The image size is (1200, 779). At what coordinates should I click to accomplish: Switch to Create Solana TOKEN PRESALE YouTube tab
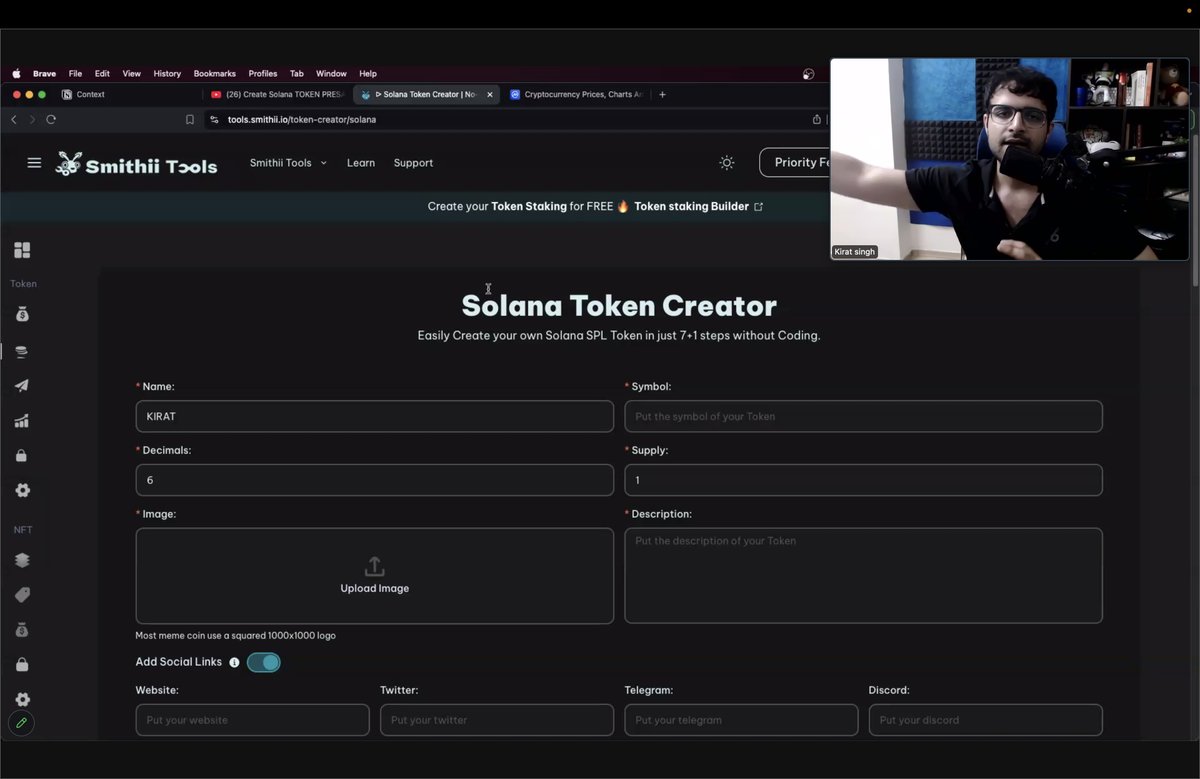[x=277, y=94]
